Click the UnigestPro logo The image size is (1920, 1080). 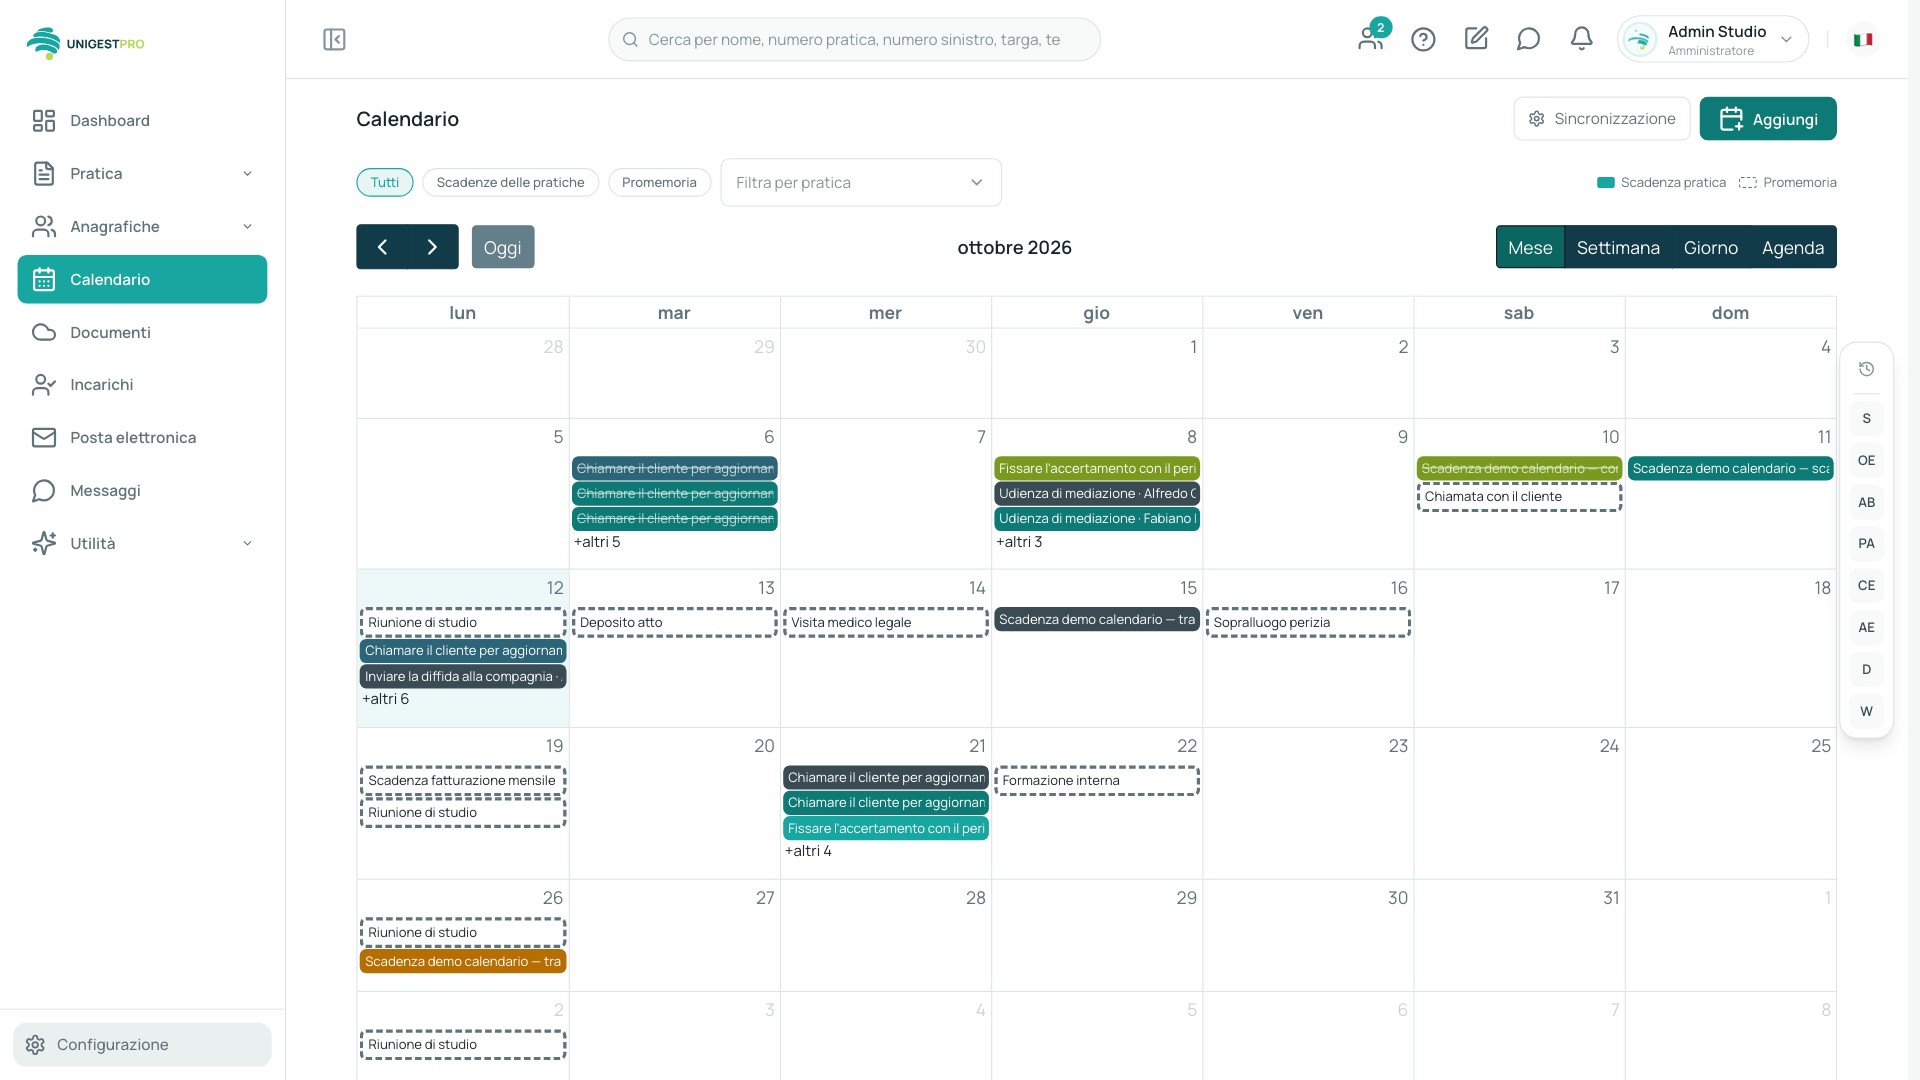click(x=85, y=43)
